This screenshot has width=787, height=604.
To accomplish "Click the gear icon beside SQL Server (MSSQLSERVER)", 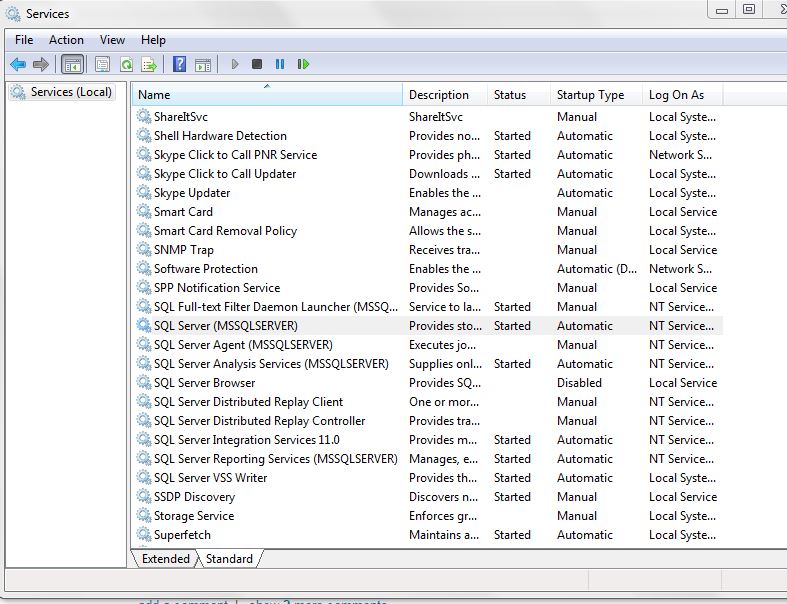I will 144,326.
